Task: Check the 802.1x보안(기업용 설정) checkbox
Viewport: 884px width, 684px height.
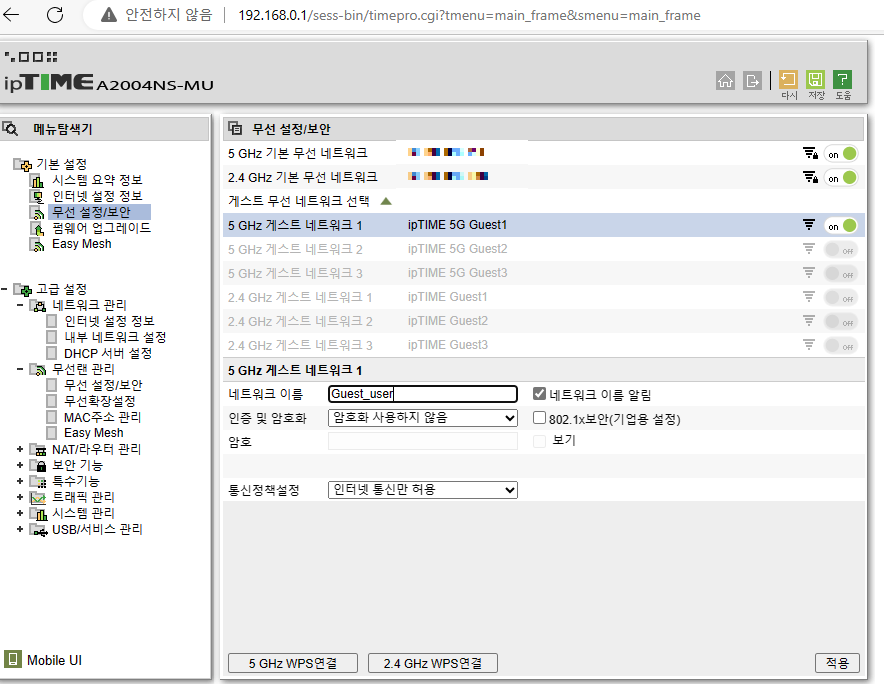Action: point(538,418)
